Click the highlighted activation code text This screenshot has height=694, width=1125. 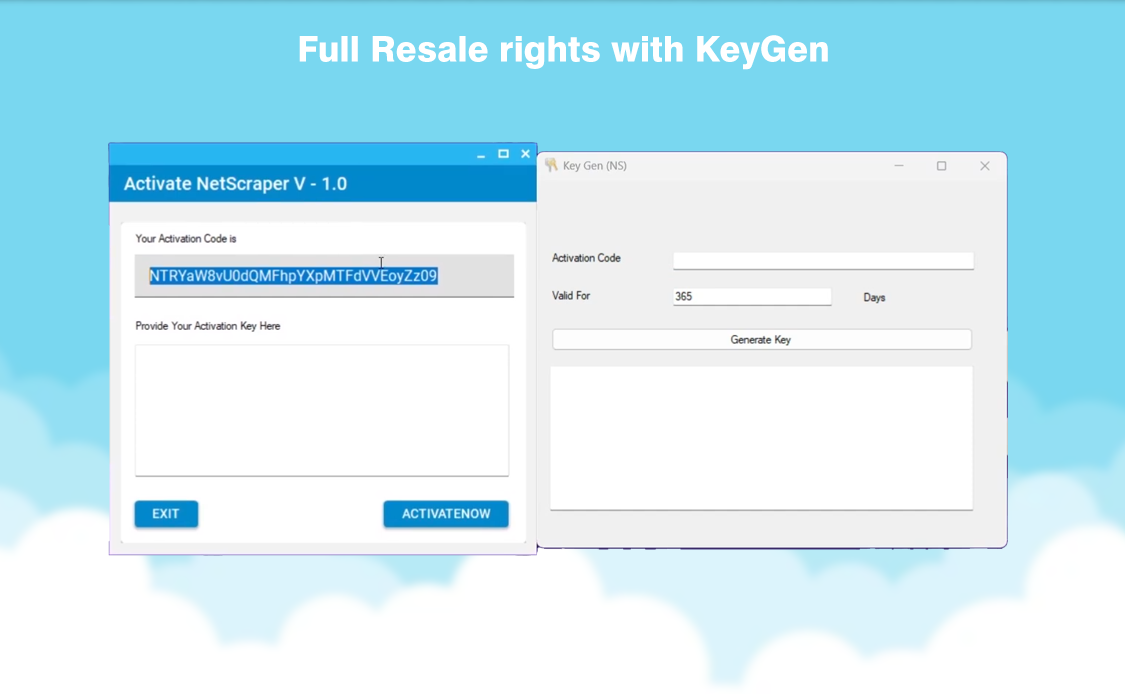[293, 276]
